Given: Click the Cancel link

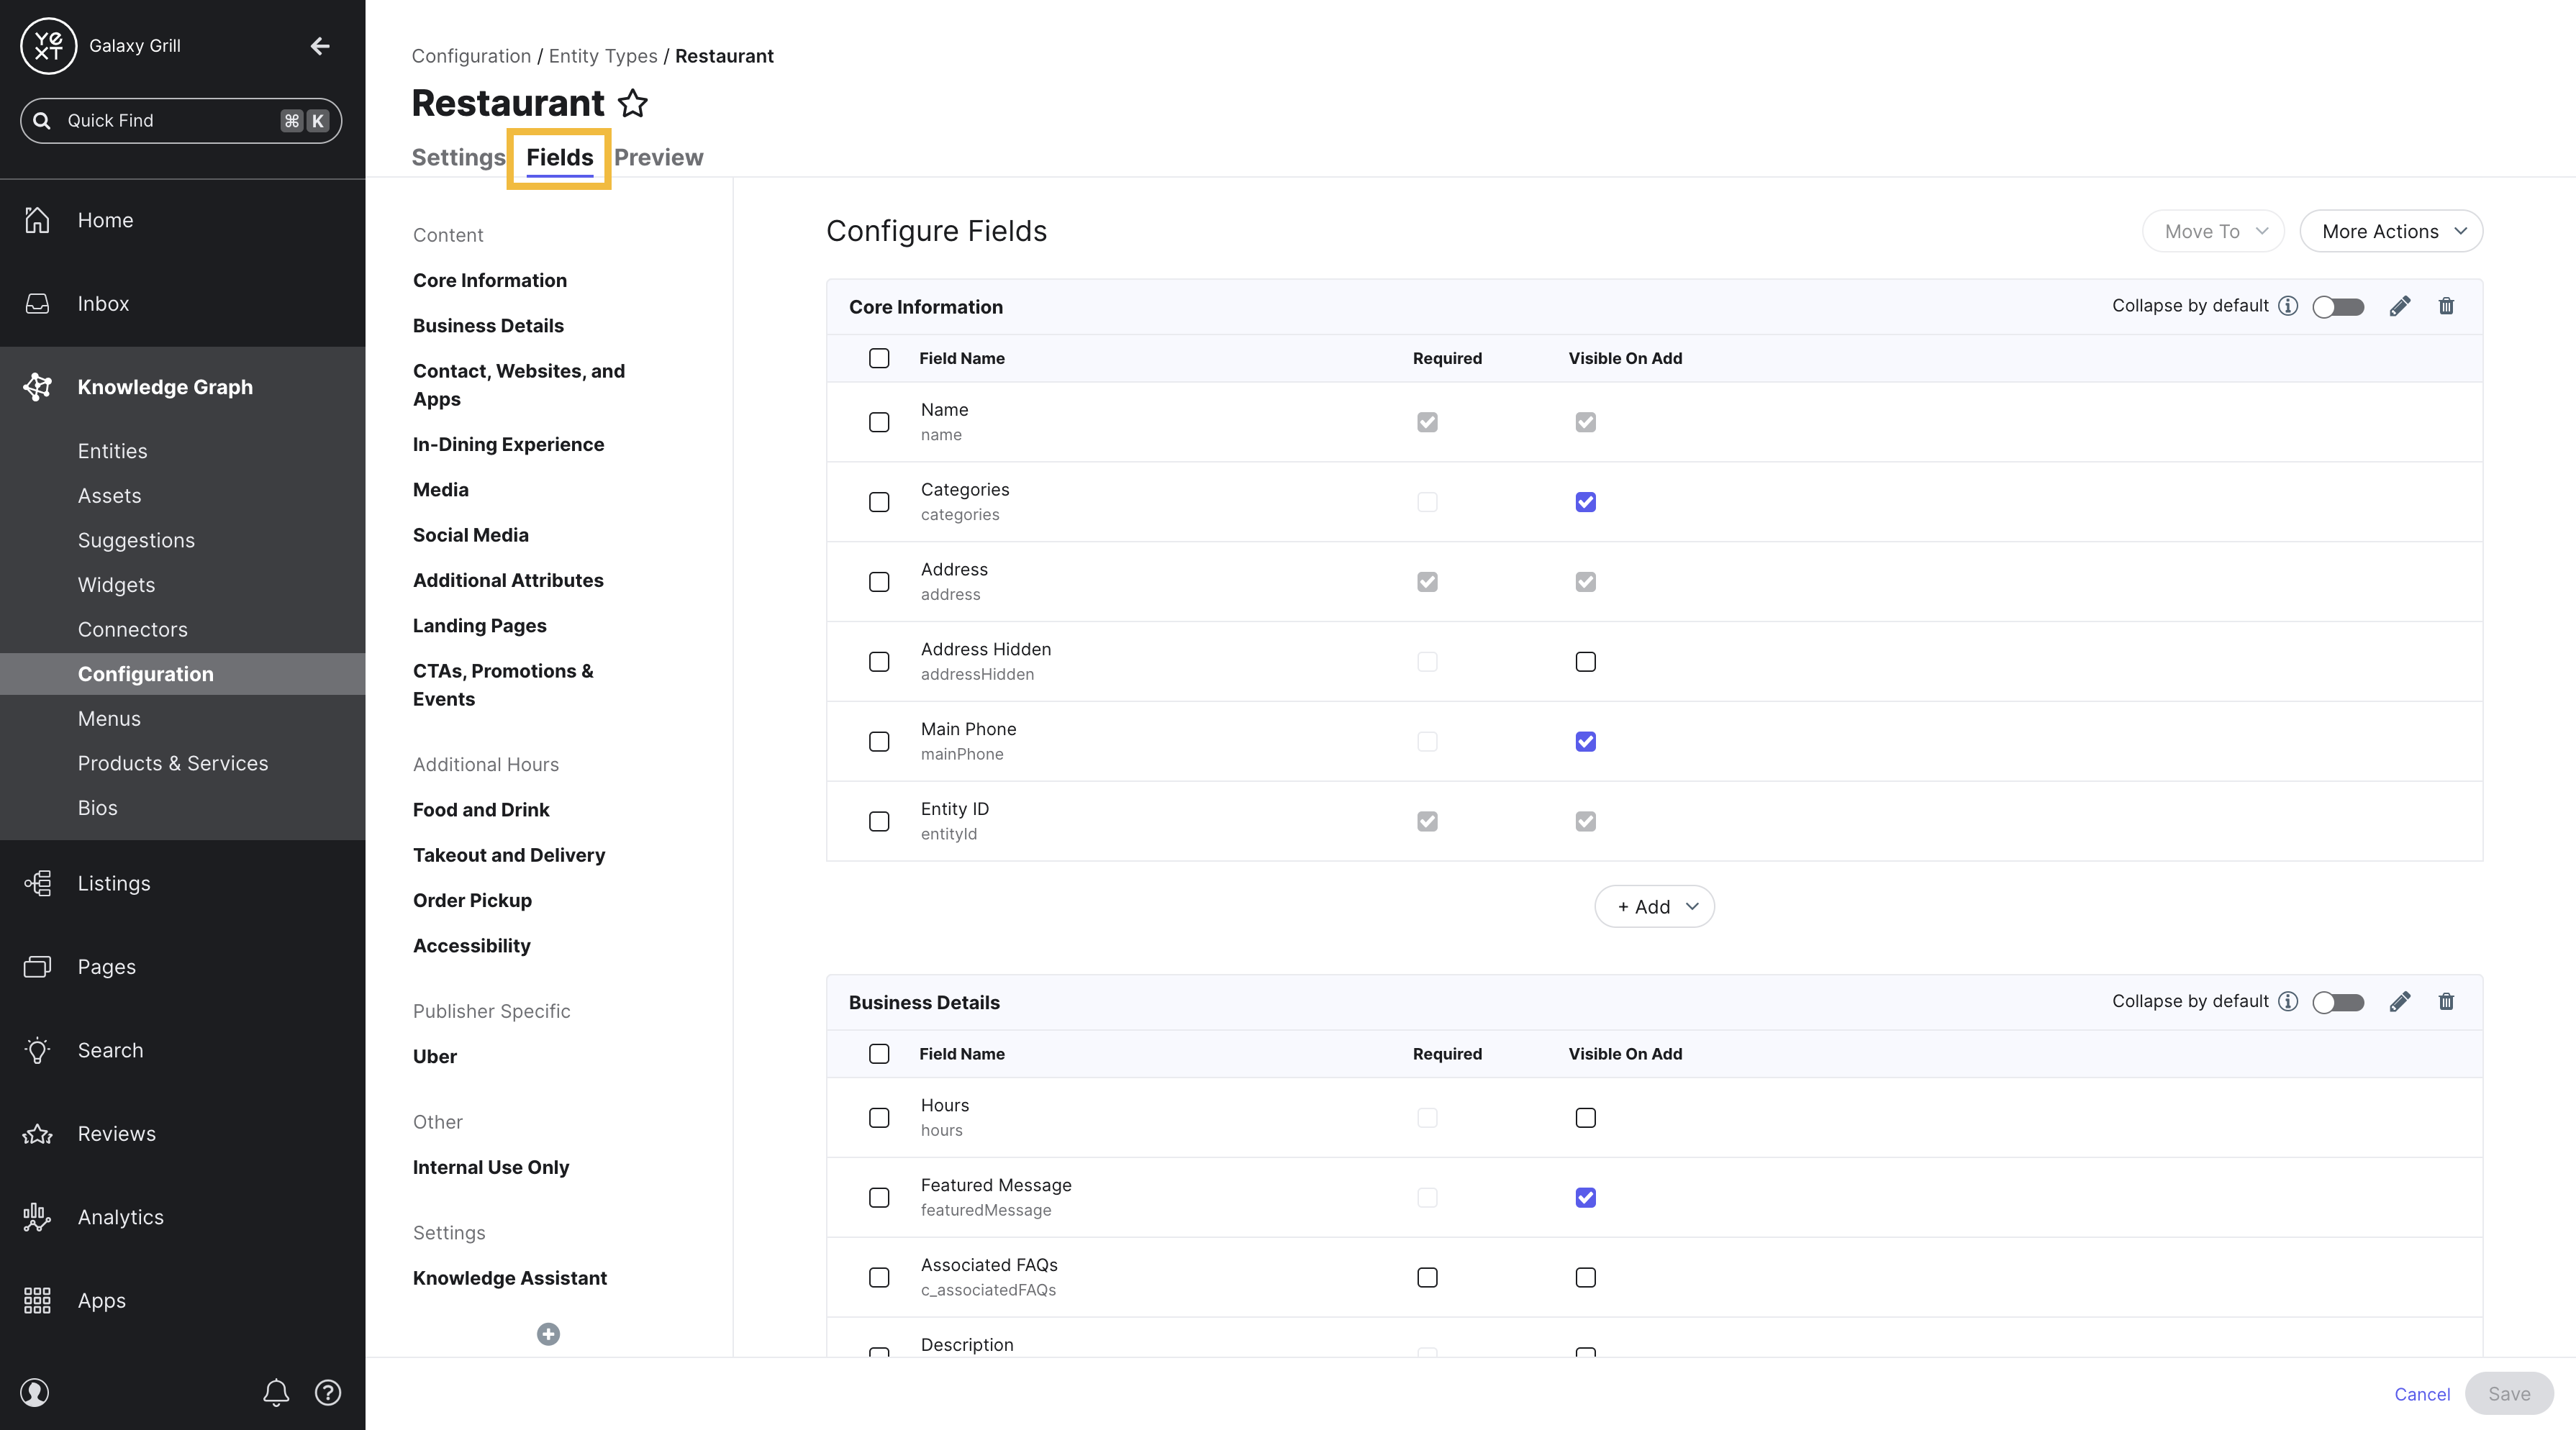Looking at the screenshot, I should (2421, 1393).
